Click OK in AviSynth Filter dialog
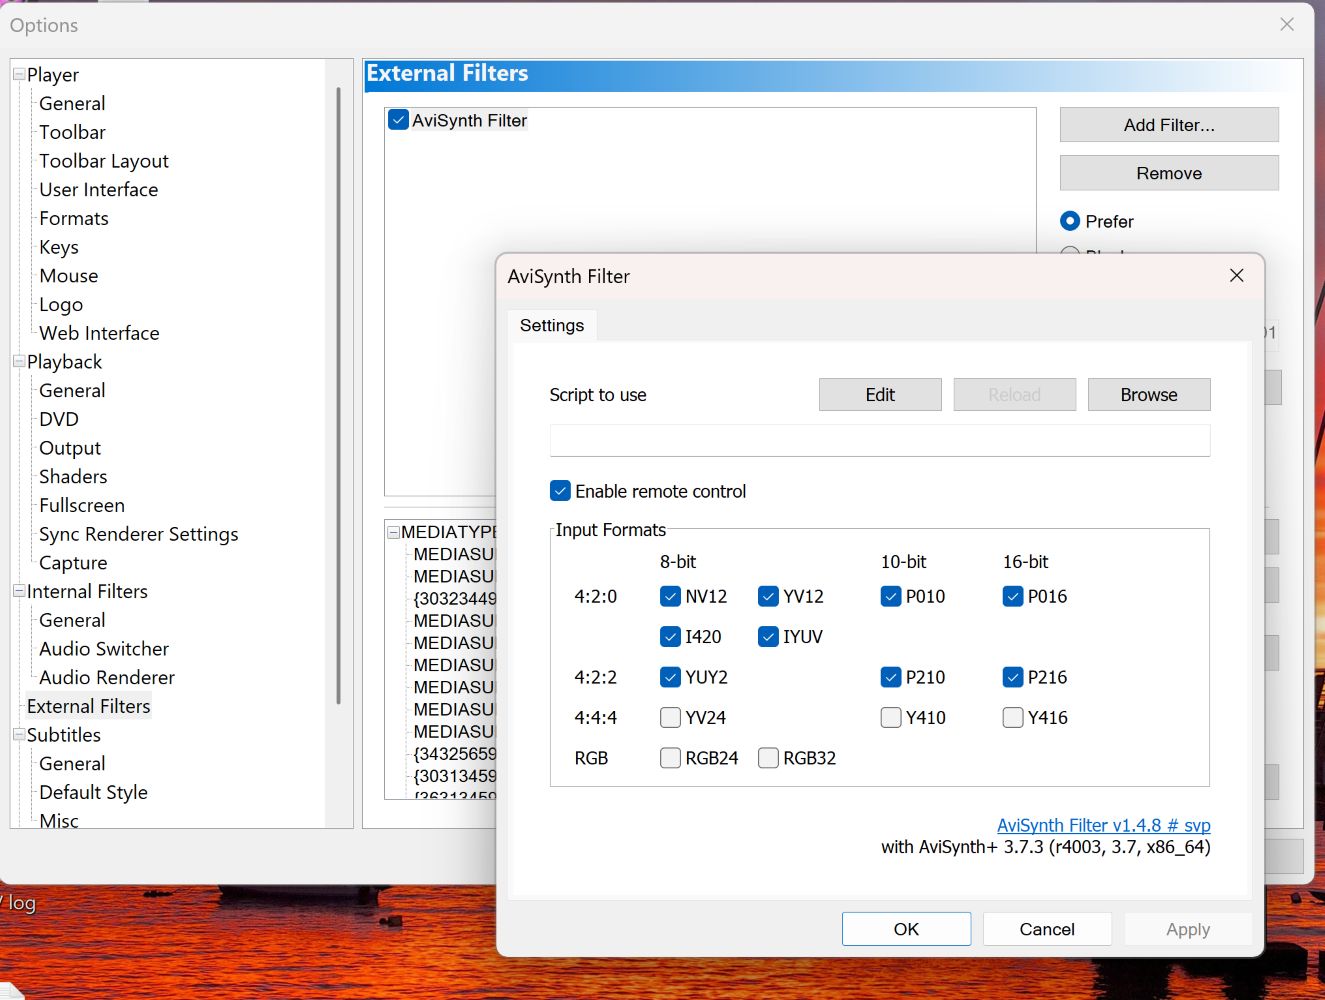Image resolution: width=1325 pixels, height=1000 pixels. [906, 929]
